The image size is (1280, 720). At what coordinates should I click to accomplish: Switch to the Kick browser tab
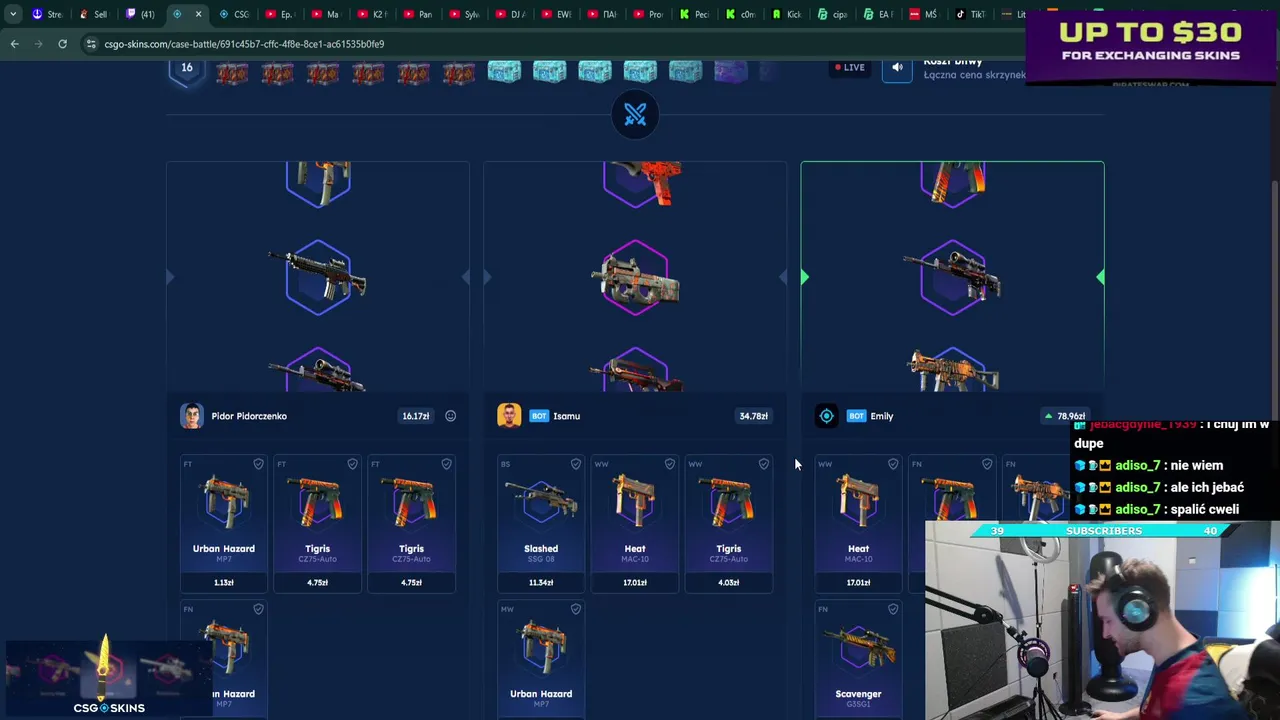coord(787,14)
